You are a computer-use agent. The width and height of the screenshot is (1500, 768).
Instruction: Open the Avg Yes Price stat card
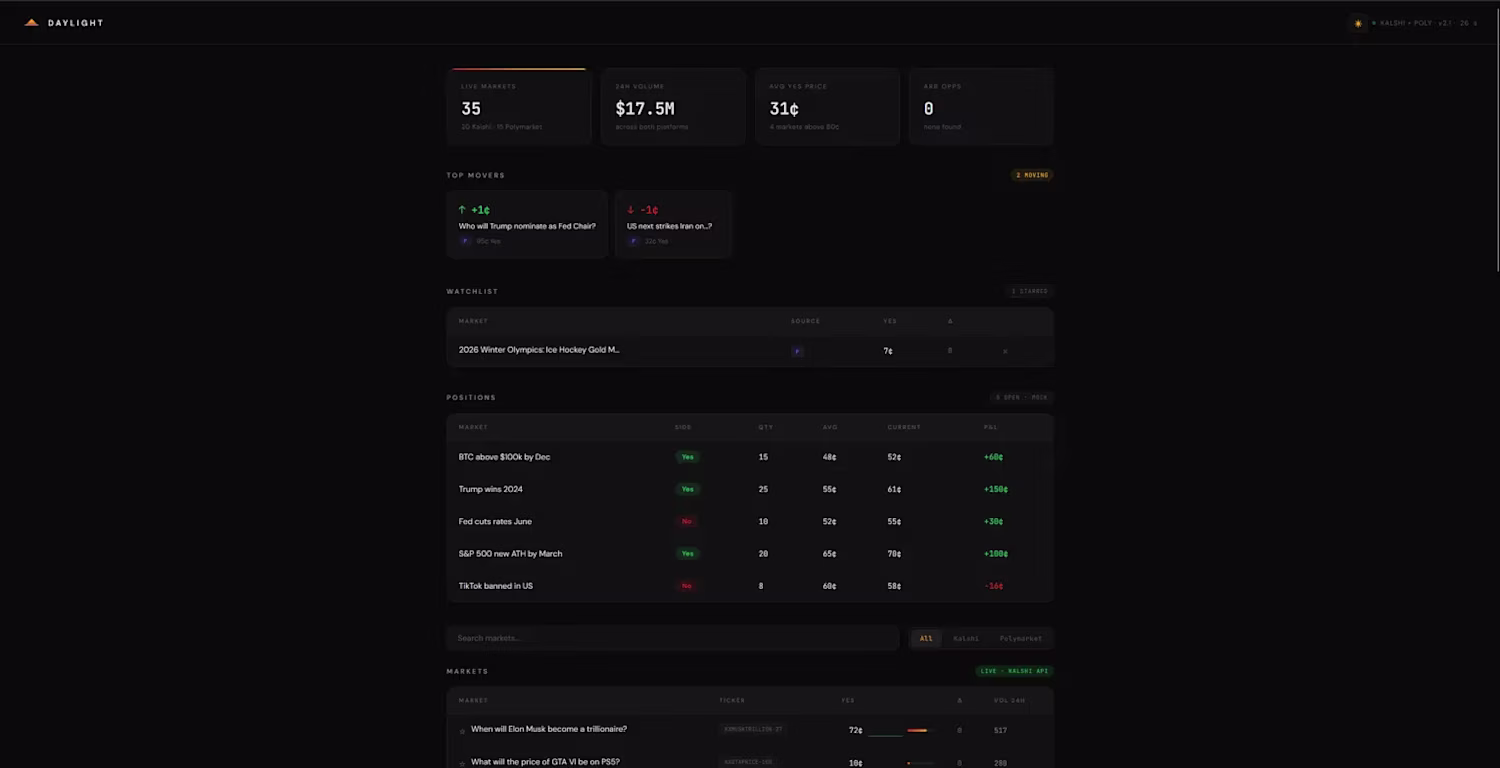click(827, 107)
